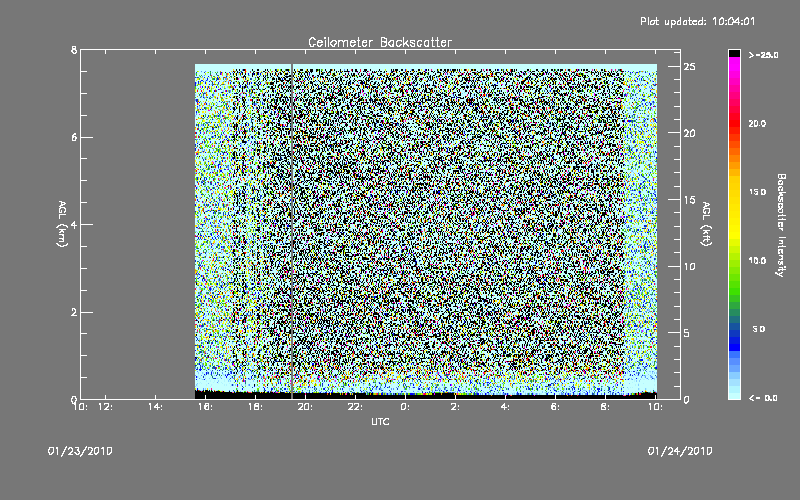Click the '8:' time tick label

pos(605,407)
